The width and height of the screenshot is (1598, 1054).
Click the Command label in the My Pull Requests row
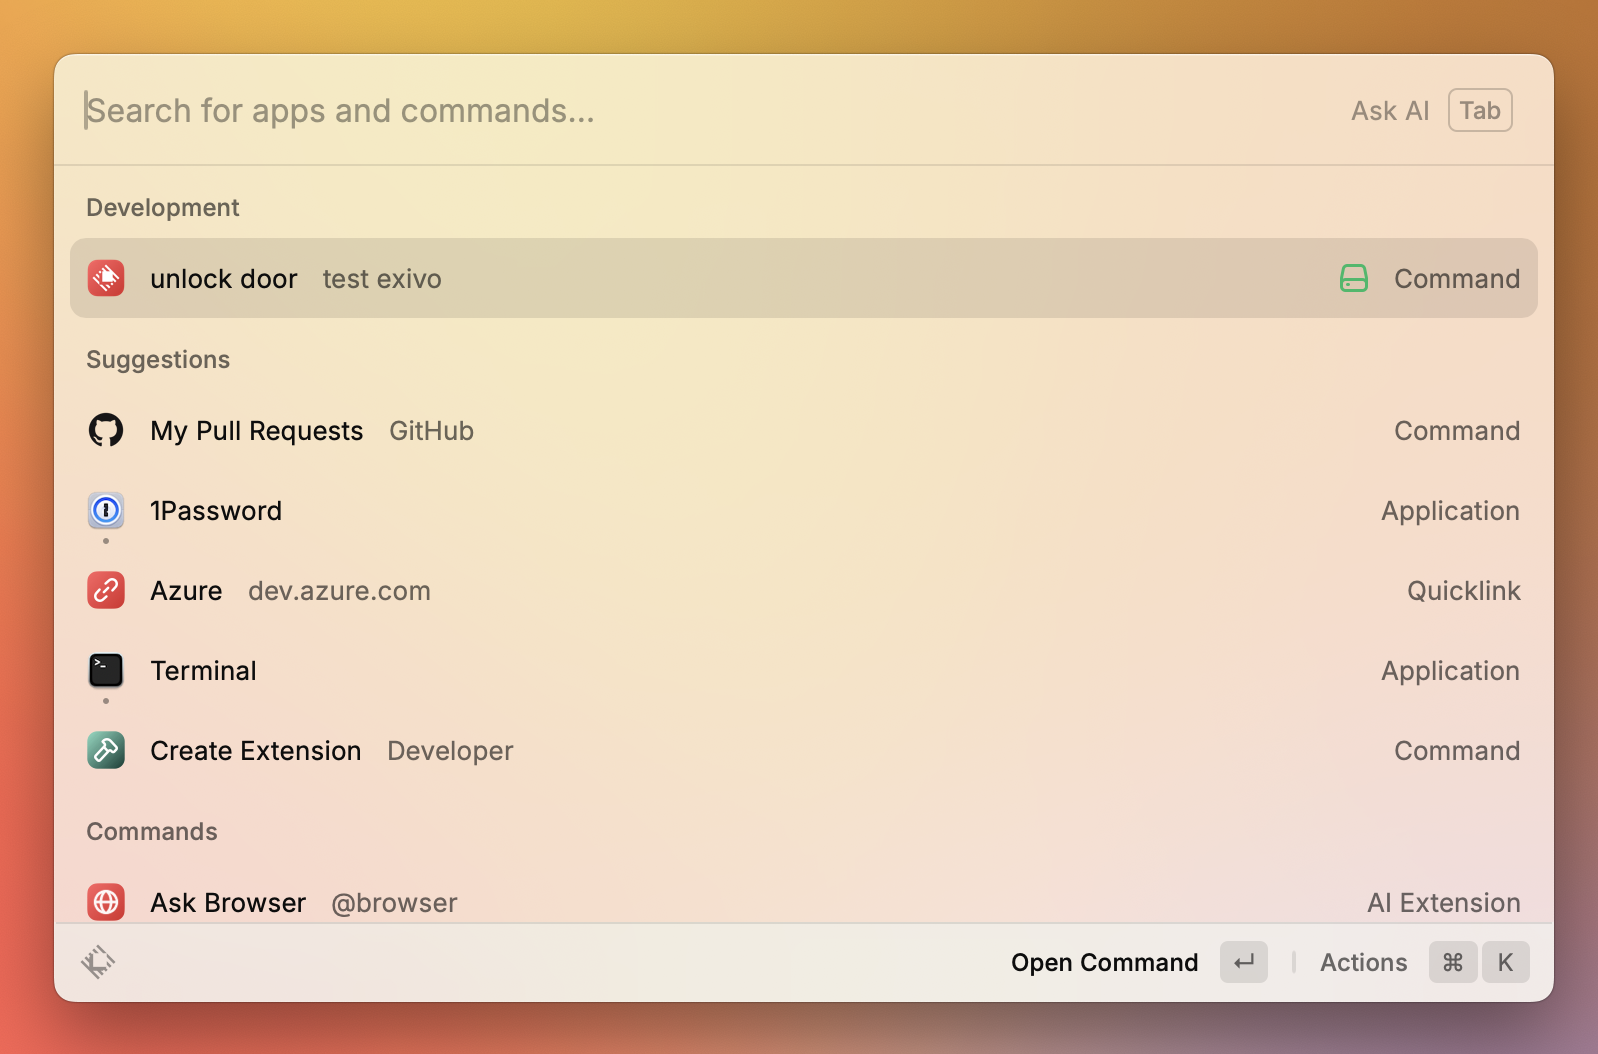tap(1457, 431)
